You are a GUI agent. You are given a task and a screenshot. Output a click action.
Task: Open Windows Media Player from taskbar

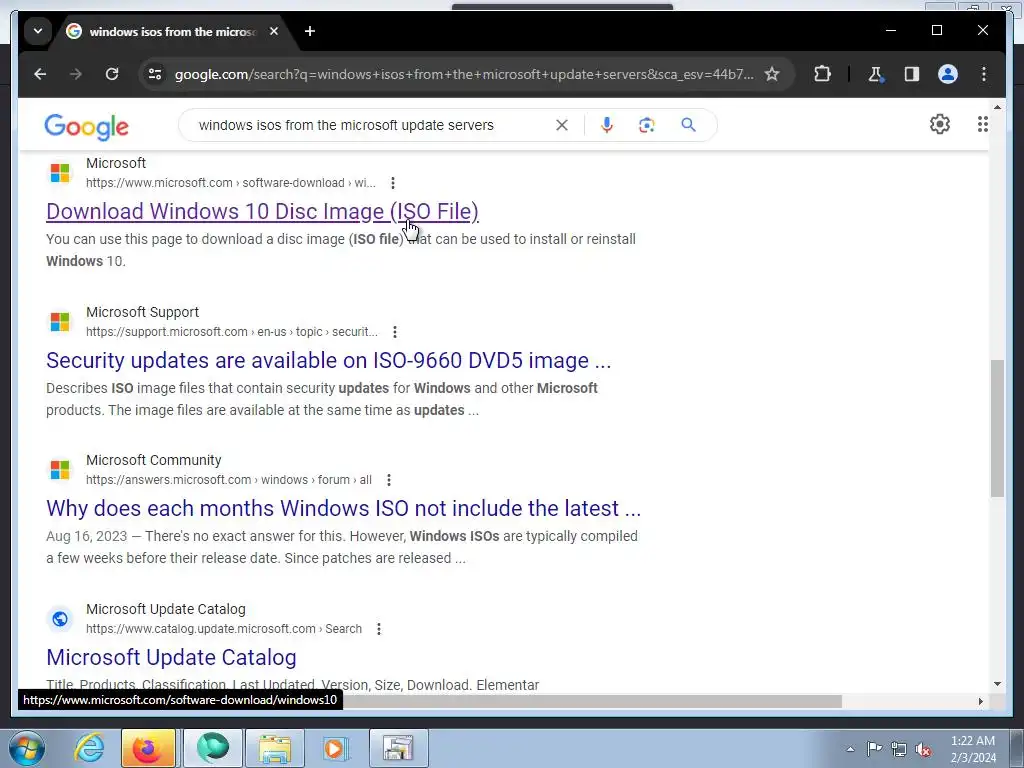point(335,748)
